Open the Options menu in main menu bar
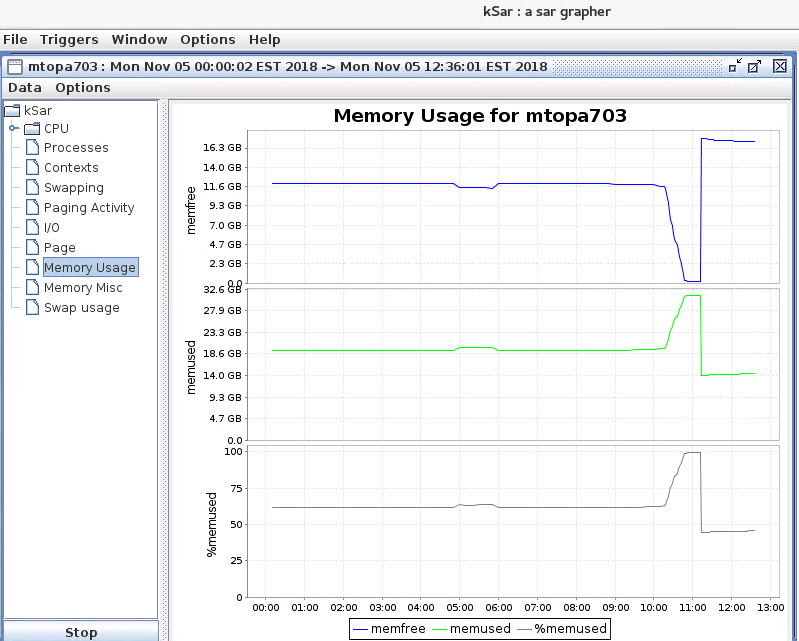 pyautogui.click(x=207, y=40)
